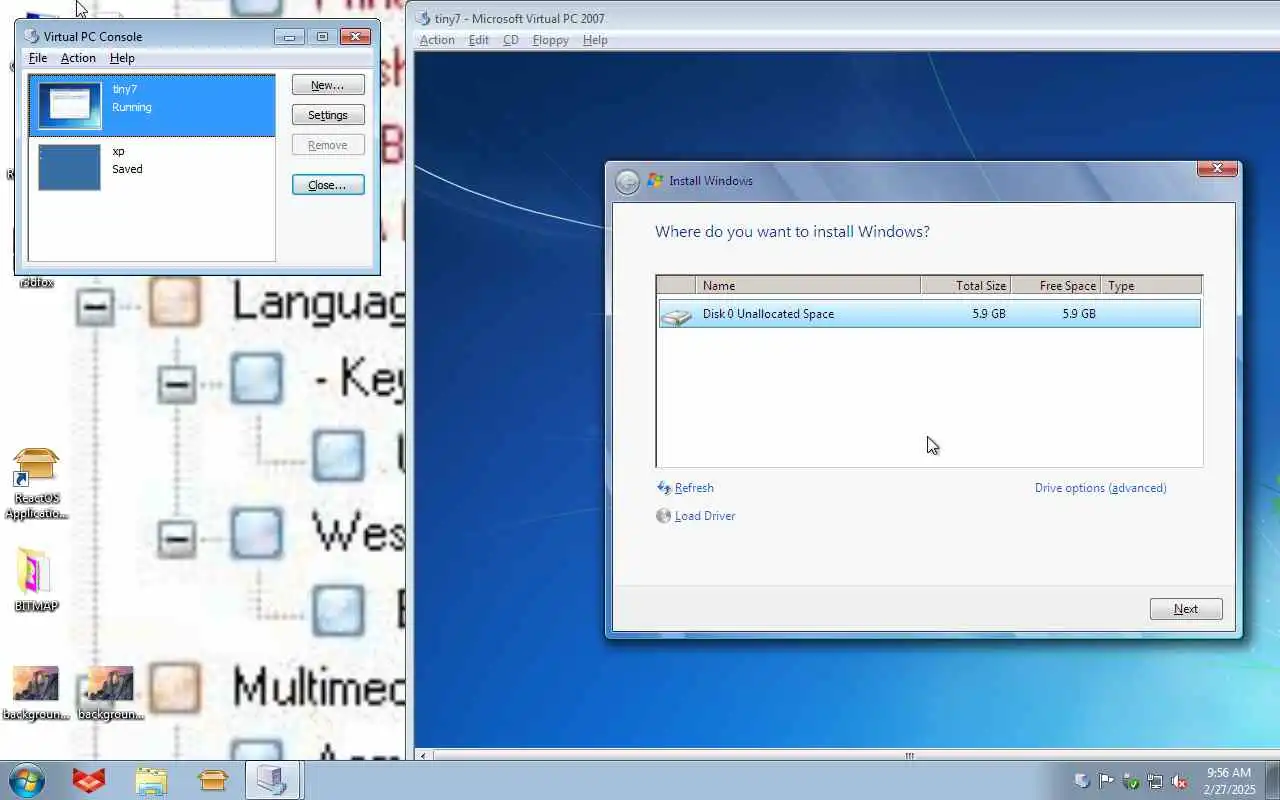Click the tray icon left of the flag
This screenshot has height=800, width=1280.
pos(1082,781)
